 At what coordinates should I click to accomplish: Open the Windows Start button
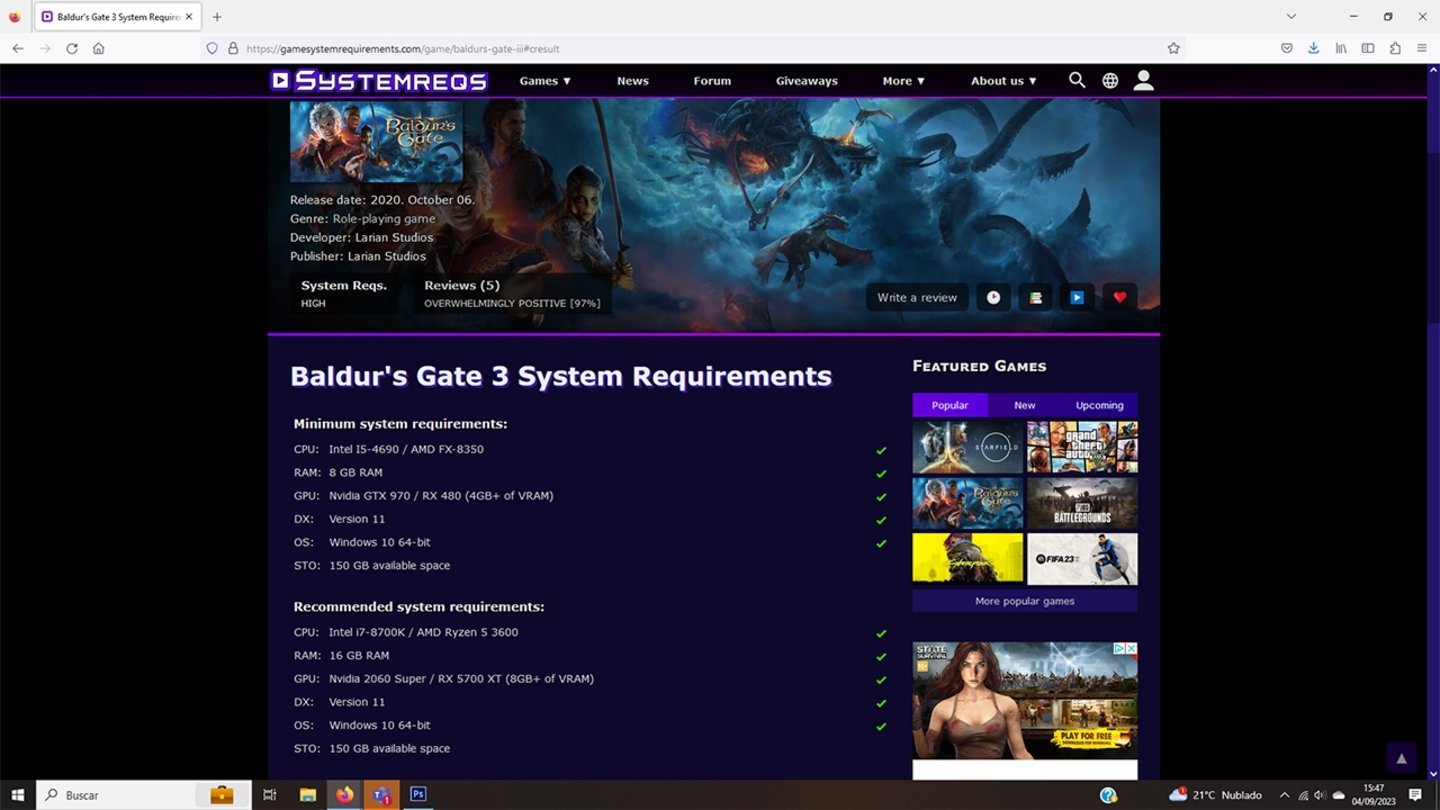tap(17, 795)
